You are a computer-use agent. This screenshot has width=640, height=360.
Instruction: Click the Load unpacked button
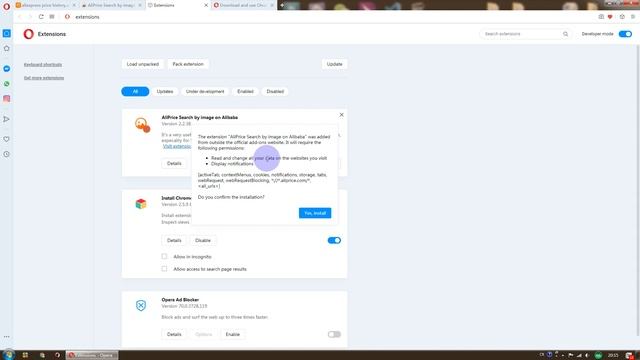(142, 64)
